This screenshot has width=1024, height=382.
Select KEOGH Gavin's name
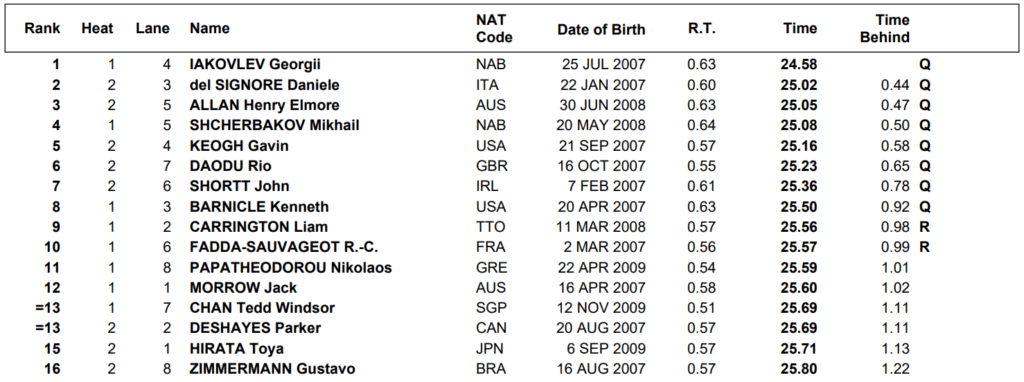[x=239, y=146]
